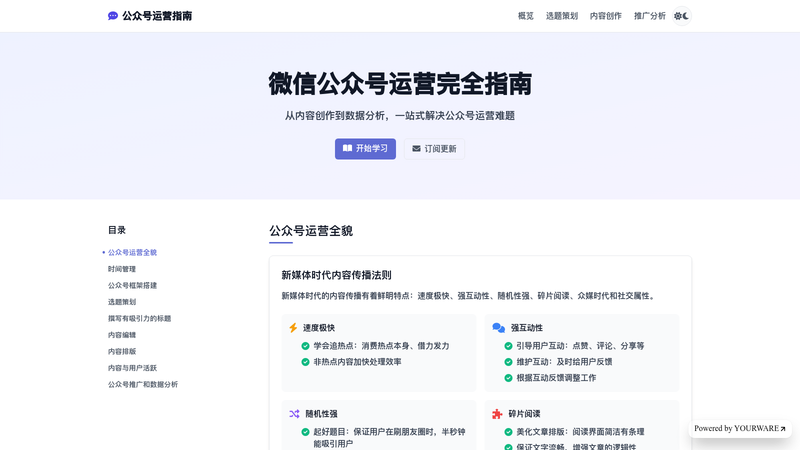
Task: Click the green check beside 维护互动
Action: [x=508, y=362]
